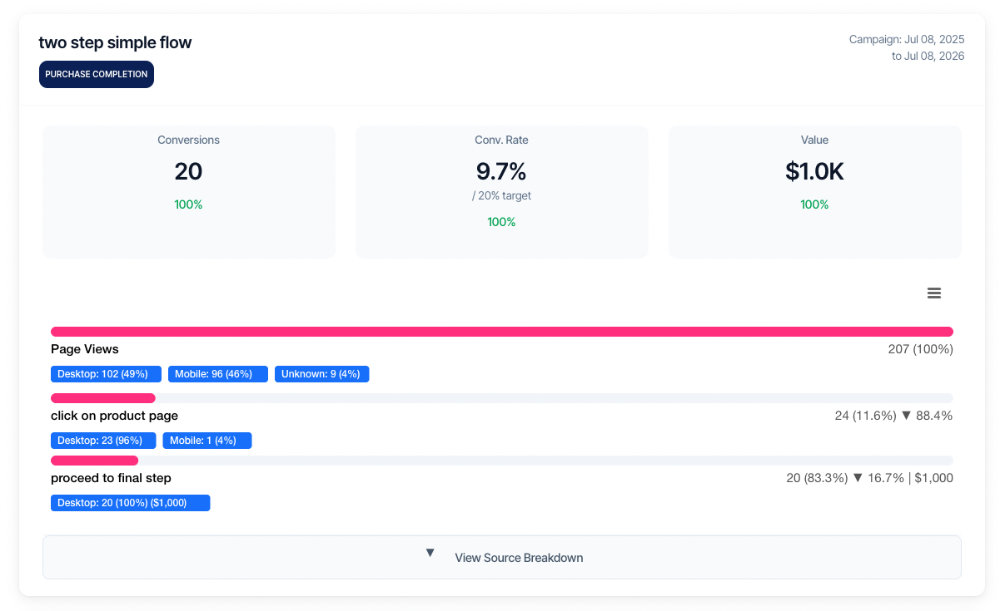Select the Mobile: 1 (4%) chip

click(207, 440)
